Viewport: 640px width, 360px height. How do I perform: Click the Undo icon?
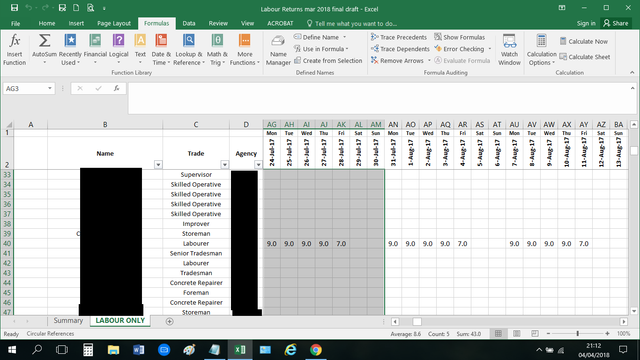pyautogui.click(x=28, y=8)
